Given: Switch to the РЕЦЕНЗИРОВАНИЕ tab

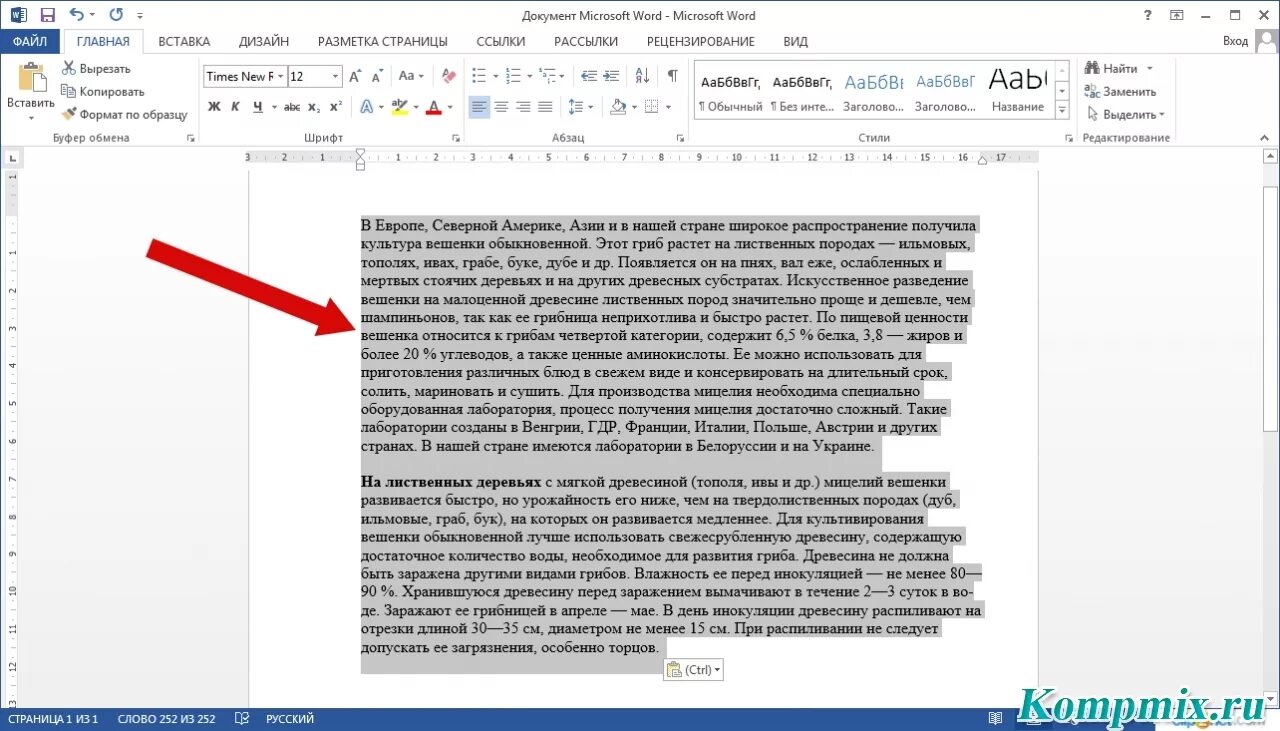Looking at the screenshot, I should click(701, 41).
